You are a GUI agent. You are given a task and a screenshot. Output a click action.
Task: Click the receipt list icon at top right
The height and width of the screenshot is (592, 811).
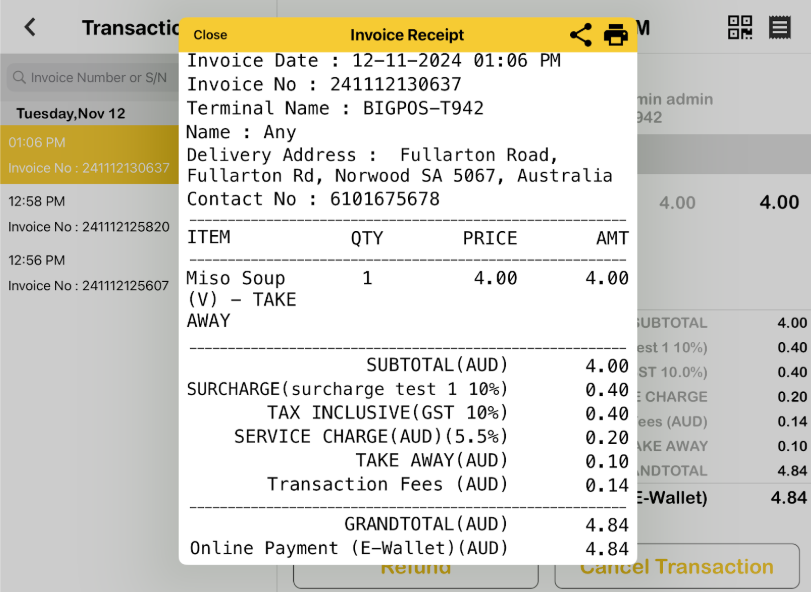tap(780, 27)
